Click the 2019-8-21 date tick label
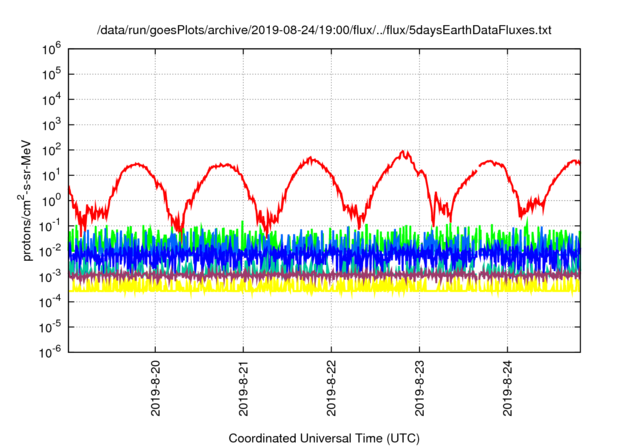 tap(244, 388)
